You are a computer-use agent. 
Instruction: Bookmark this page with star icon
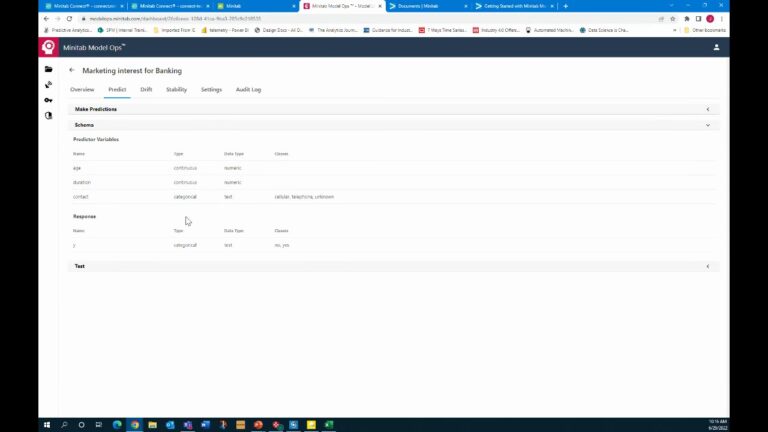coord(672,19)
